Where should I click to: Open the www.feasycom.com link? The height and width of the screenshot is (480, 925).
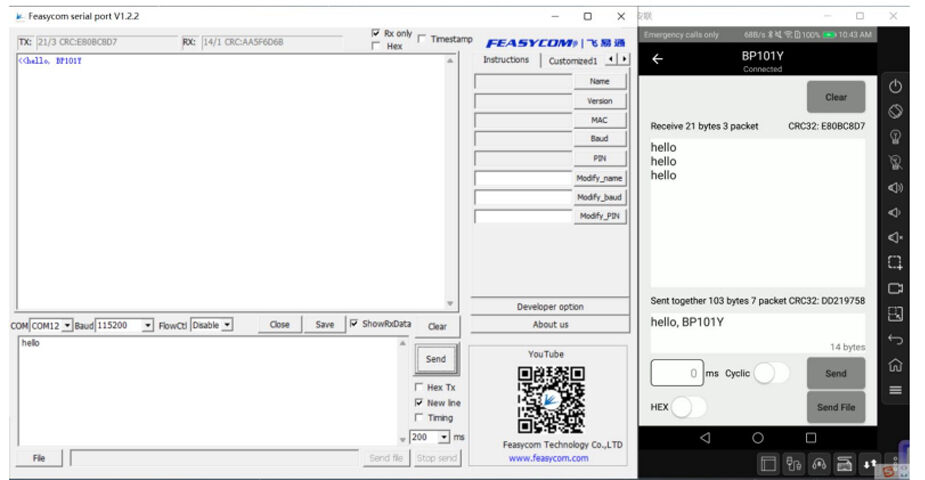click(548, 458)
